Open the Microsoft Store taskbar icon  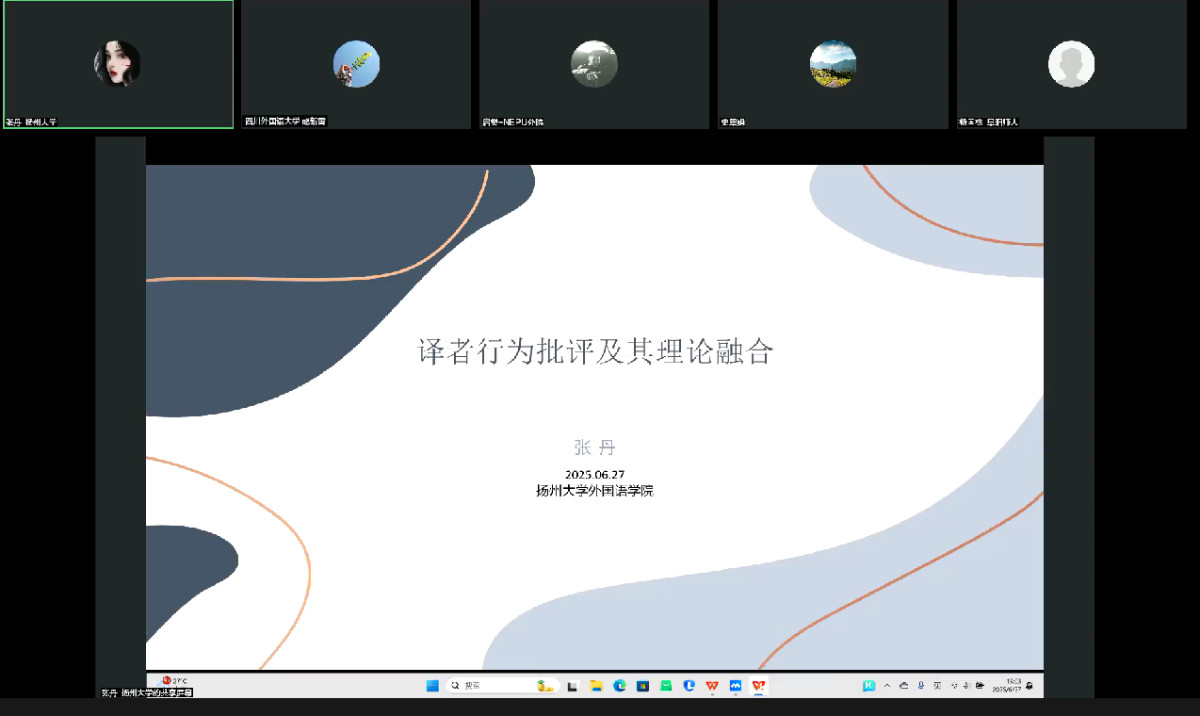click(x=642, y=686)
